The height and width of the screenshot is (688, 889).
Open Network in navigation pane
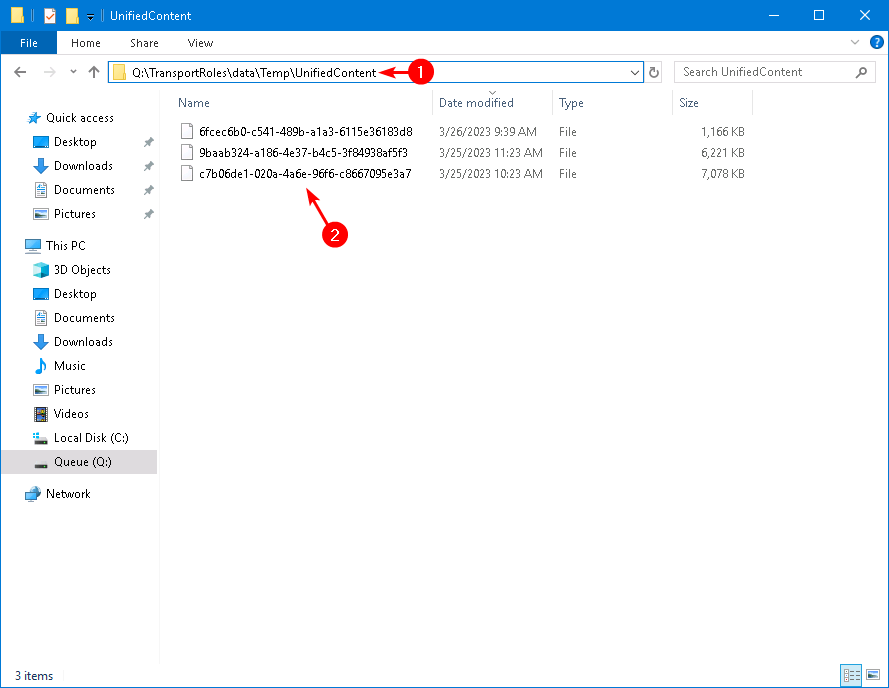click(68, 493)
